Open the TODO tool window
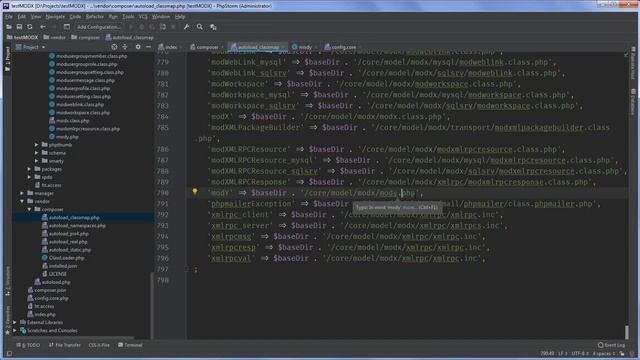The height and width of the screenshot is (360, 640). click(28, 345)
